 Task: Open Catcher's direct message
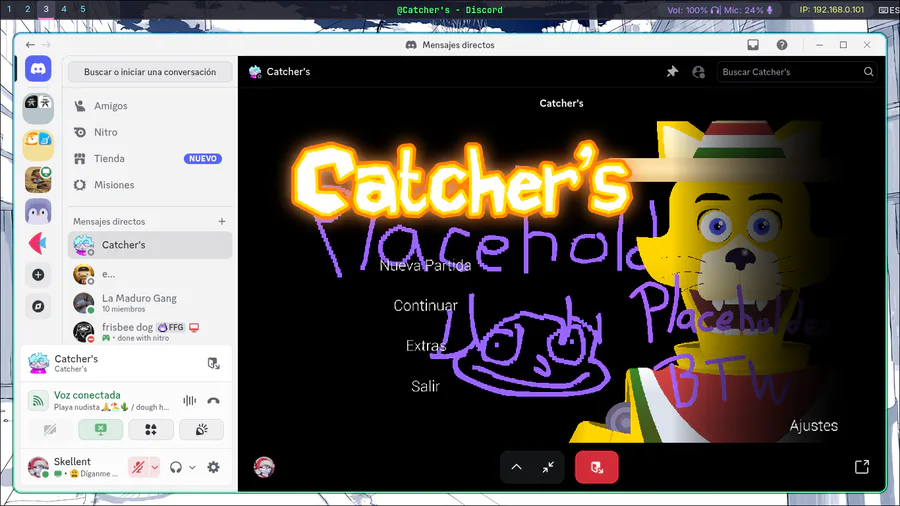click(x=150, y=245)
